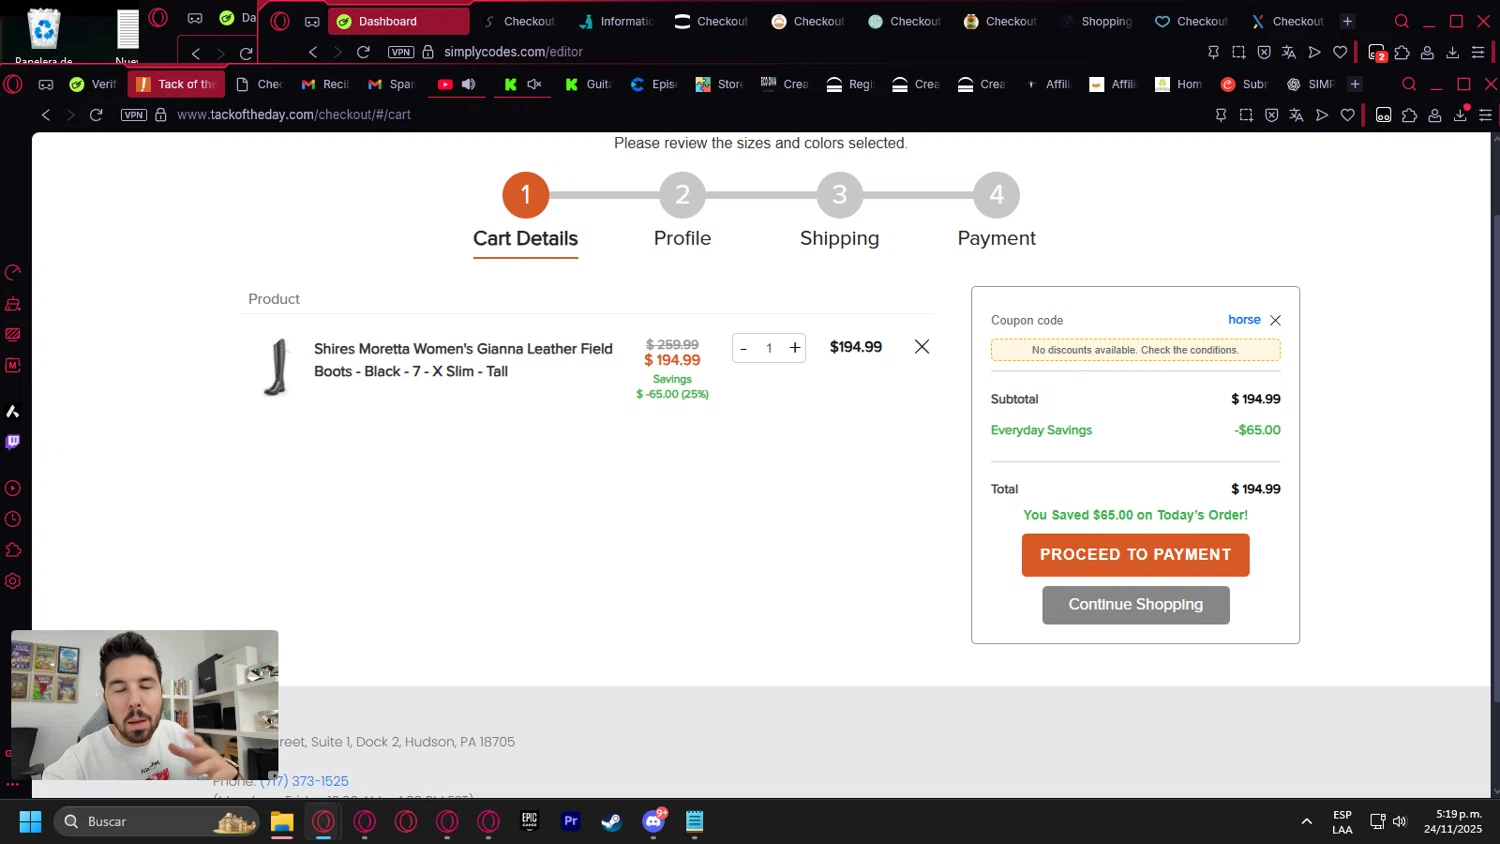Screen dimensions: 1500x844
Task: Go to checkout step 3, Shipping
Action: 840,195
